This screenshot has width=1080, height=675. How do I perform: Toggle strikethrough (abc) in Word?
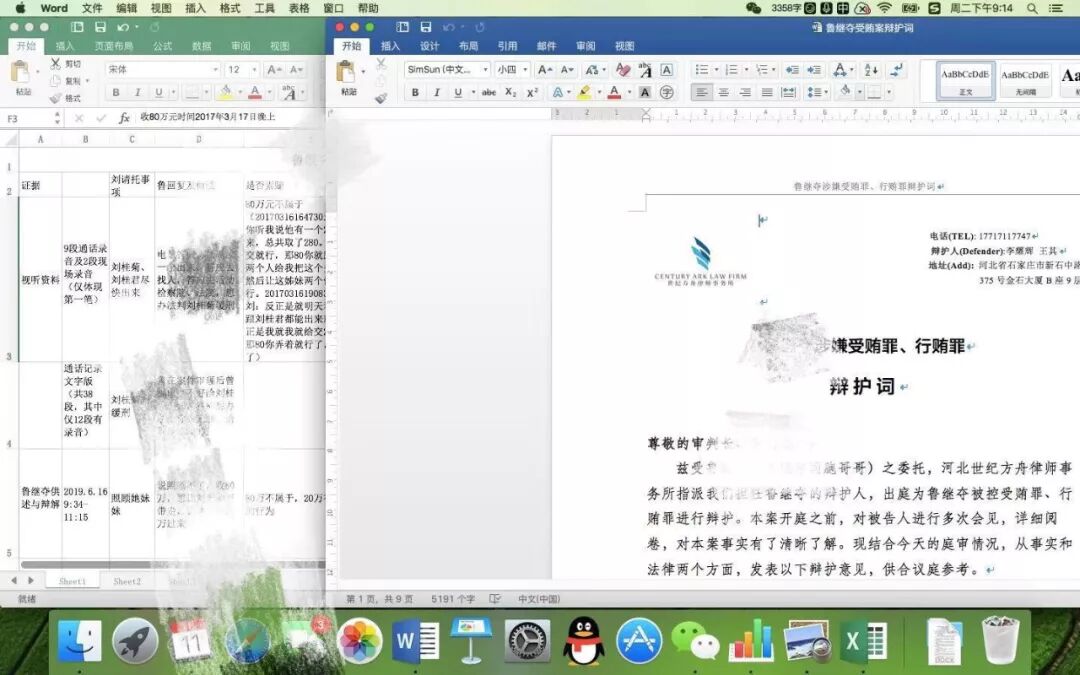[x=489, y=92]
